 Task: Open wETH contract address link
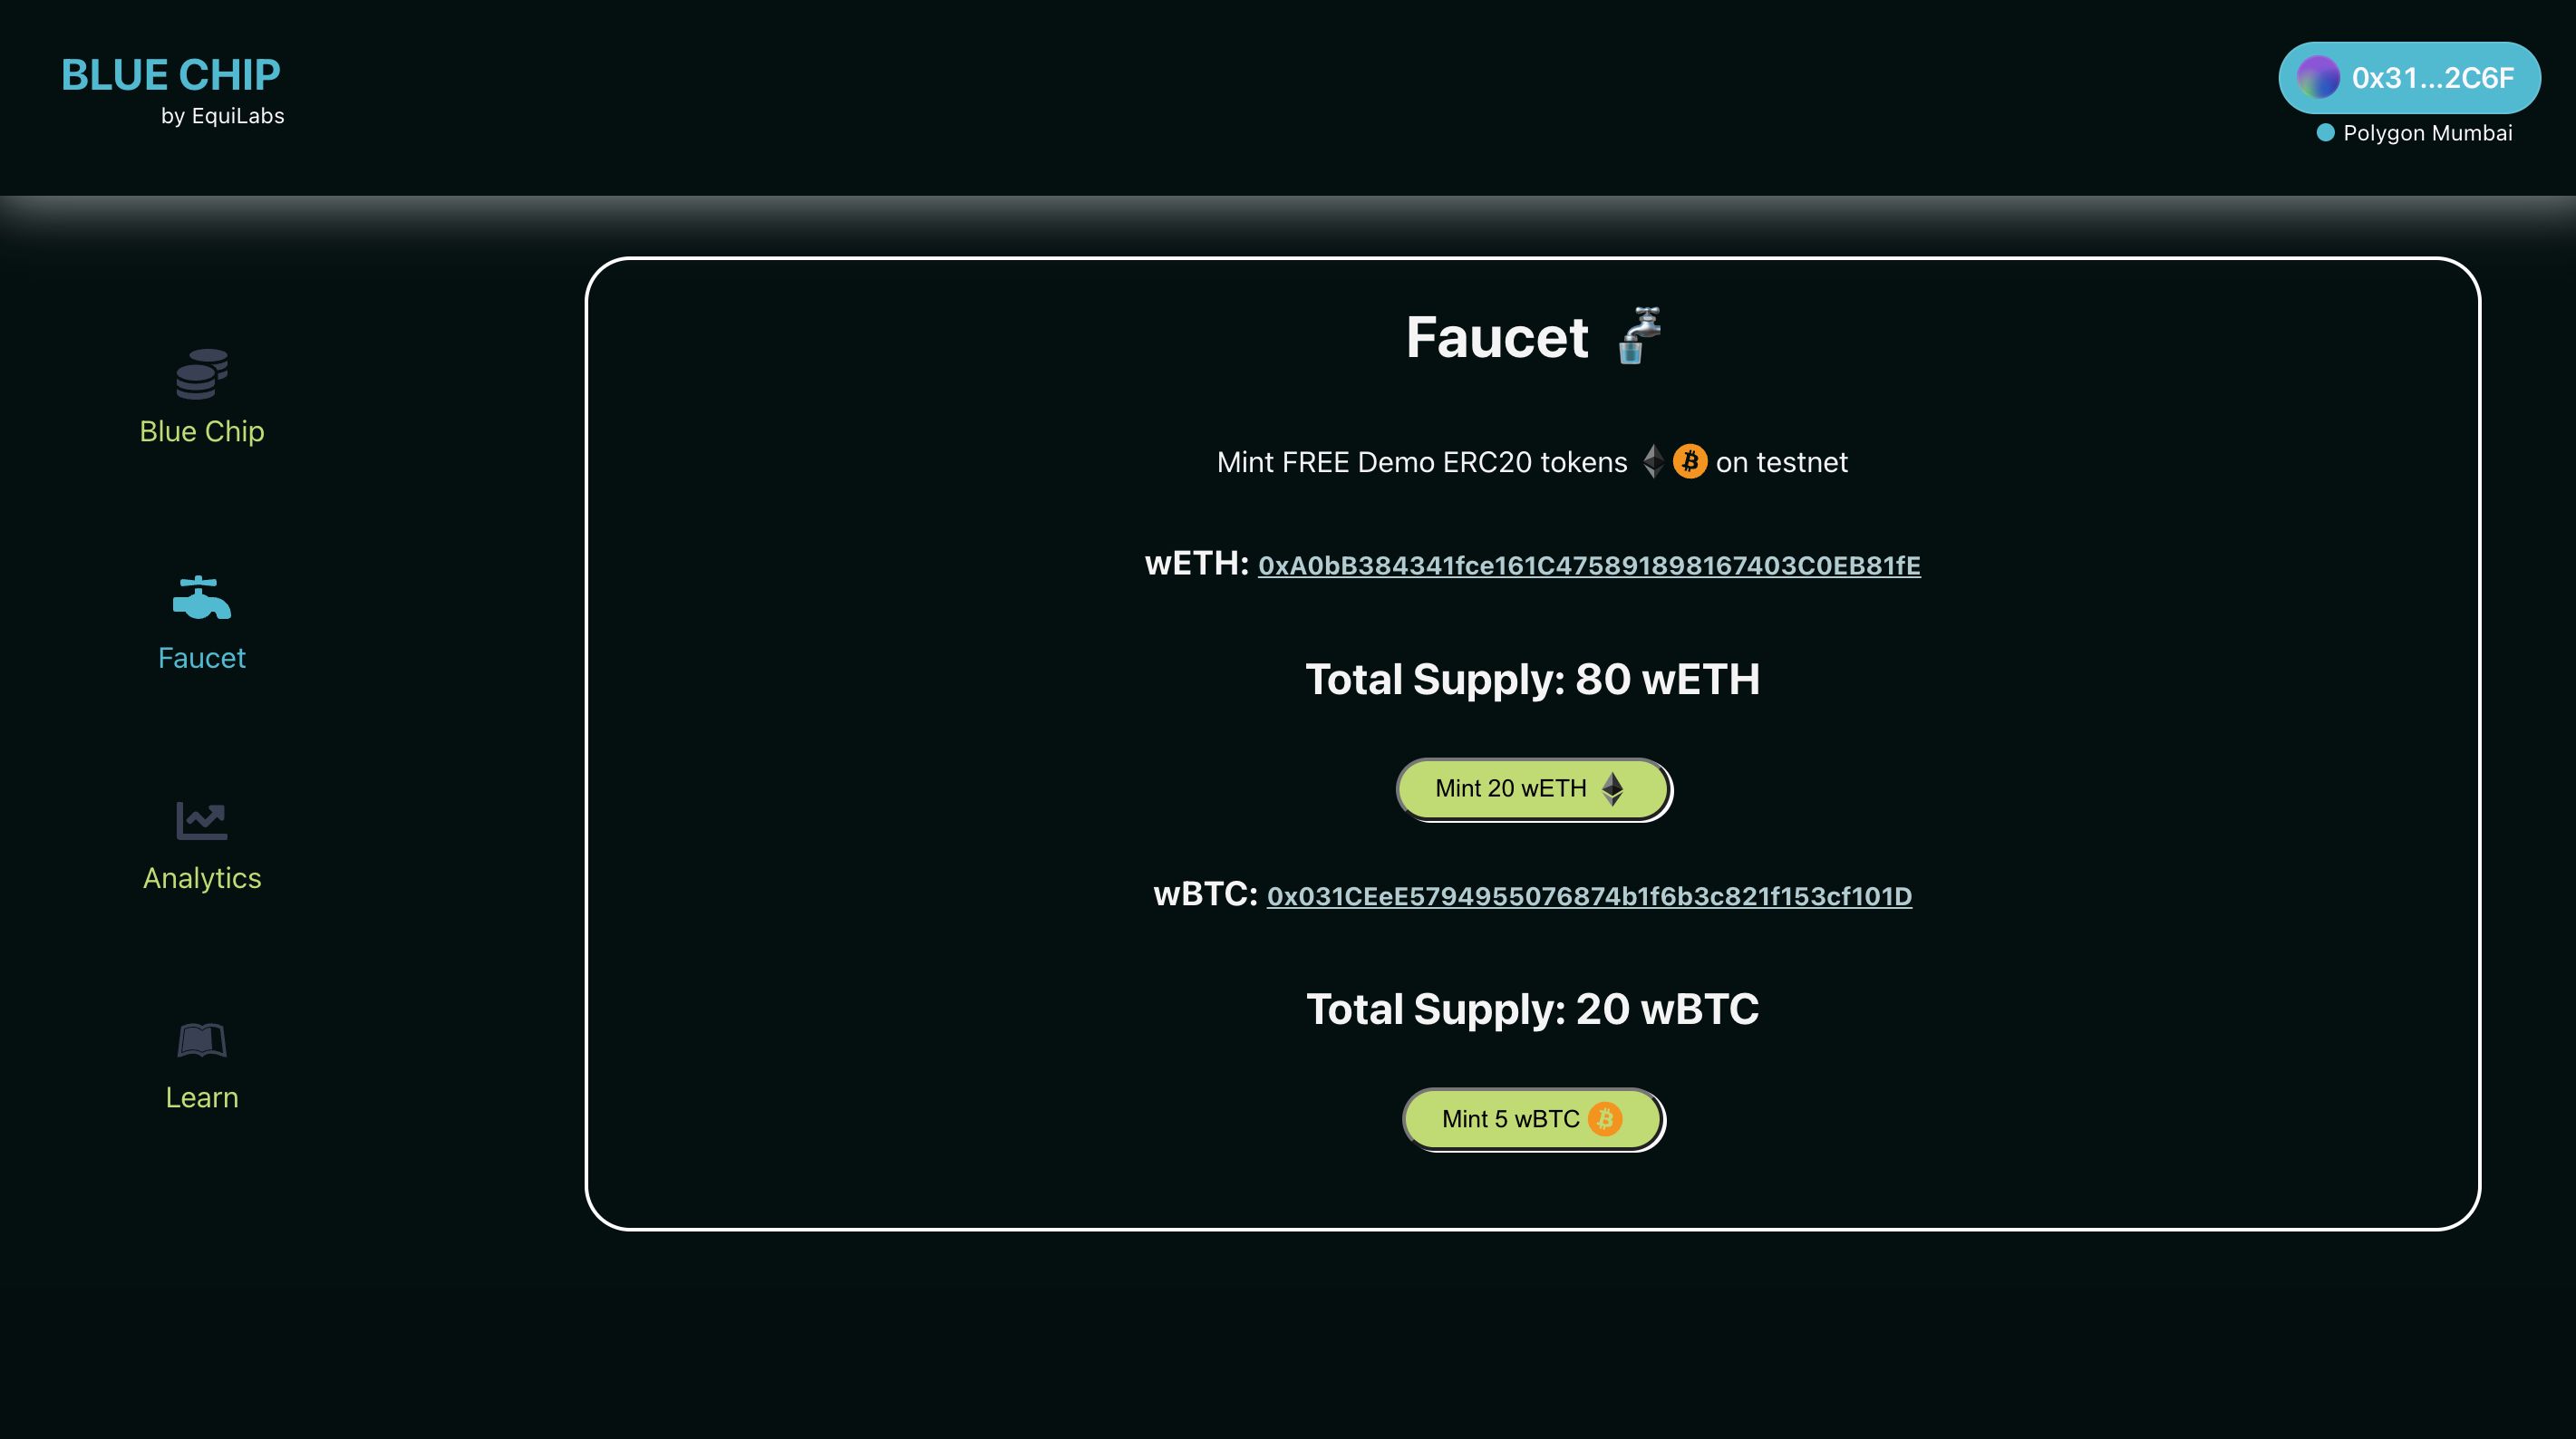pyautogui.click(x=1587, y=564)
